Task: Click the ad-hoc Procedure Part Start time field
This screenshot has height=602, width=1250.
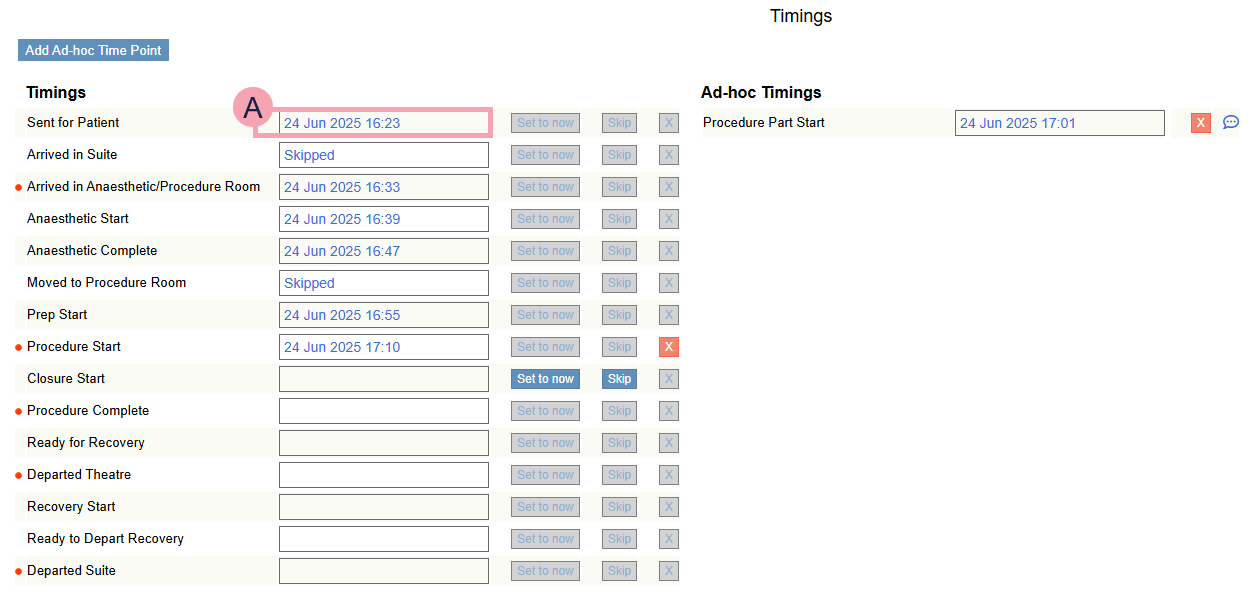Action: [1059, 123]
